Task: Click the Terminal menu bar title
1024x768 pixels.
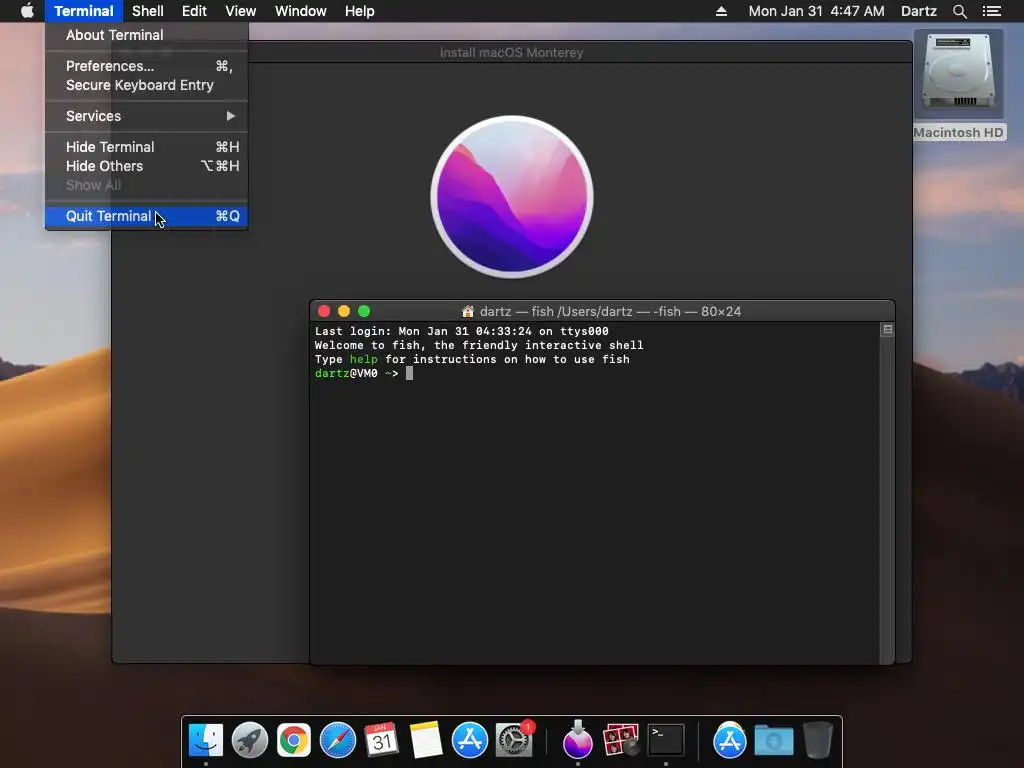Action: (84, 11)
